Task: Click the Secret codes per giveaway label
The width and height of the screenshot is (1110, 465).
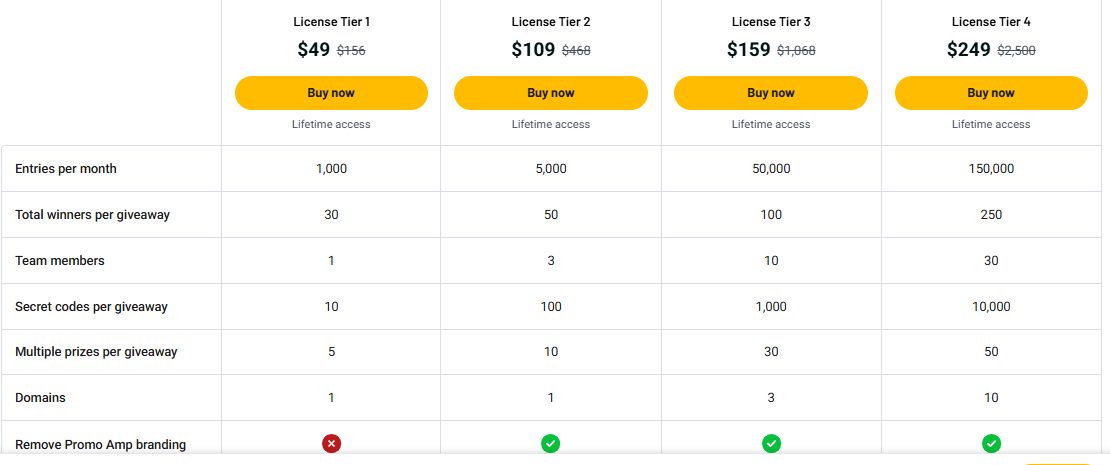Action: [91, 307]
